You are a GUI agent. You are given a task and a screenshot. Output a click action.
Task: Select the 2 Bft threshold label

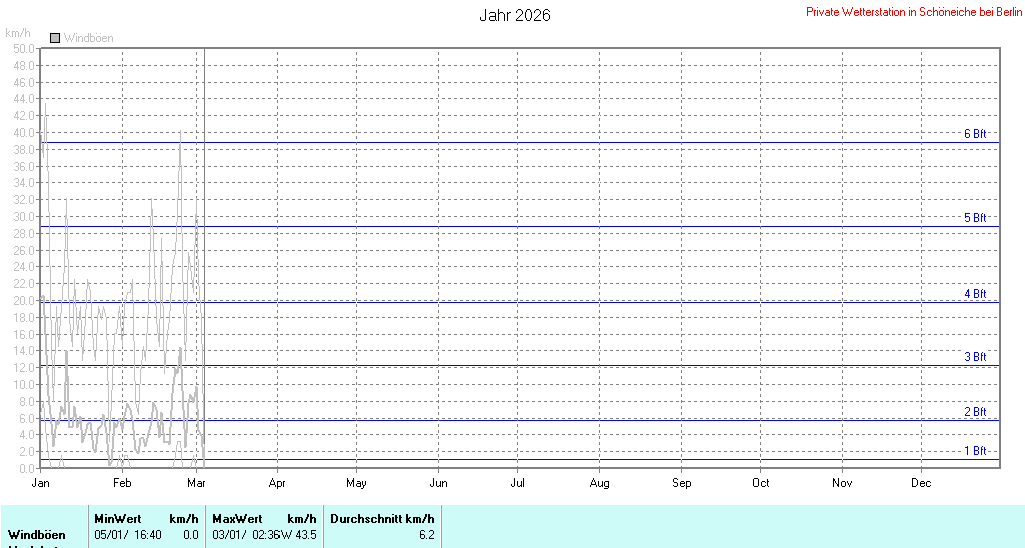(x=975, y=412)
